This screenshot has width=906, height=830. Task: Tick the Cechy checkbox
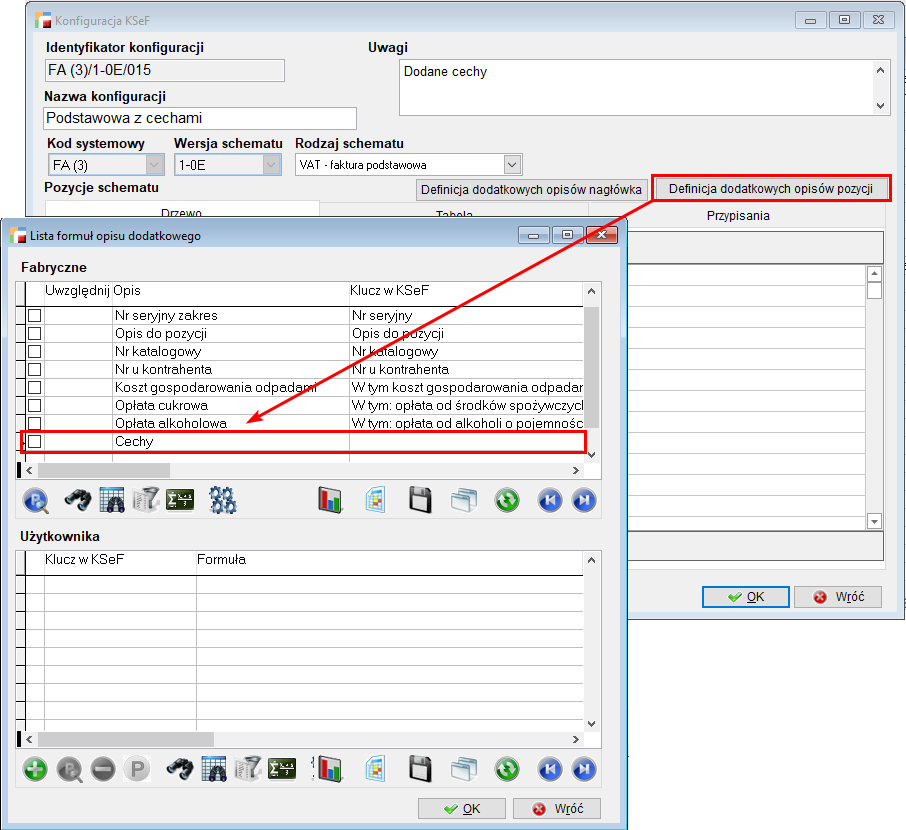[35, 441]
